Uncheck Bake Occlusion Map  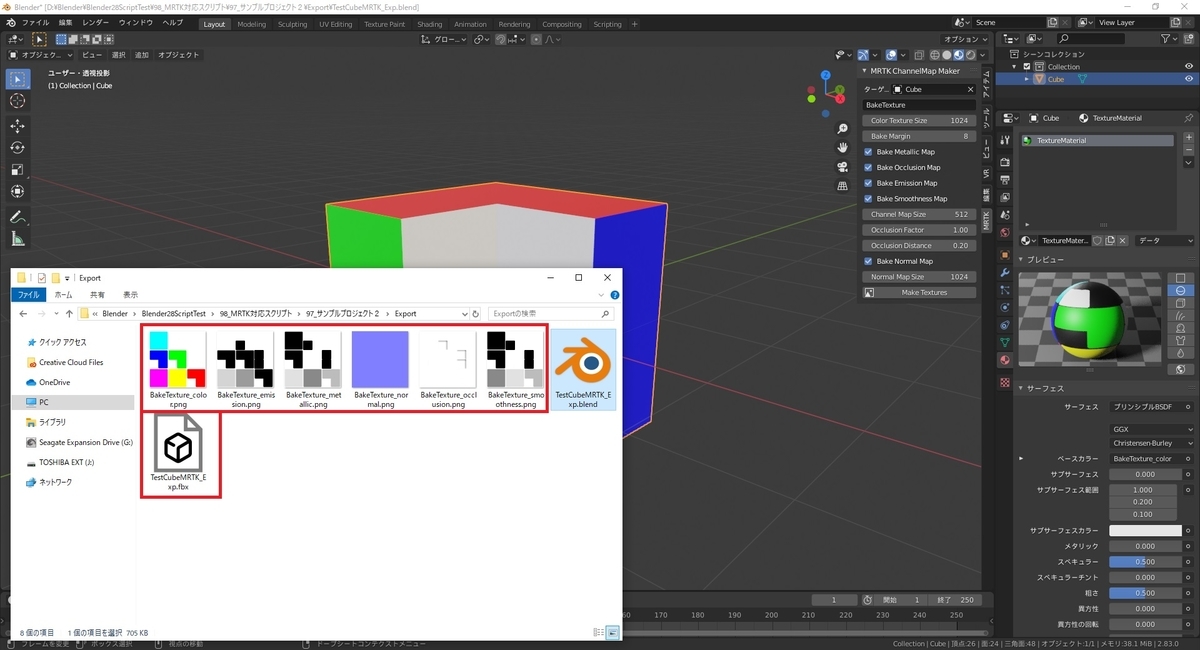click(868, 167)
